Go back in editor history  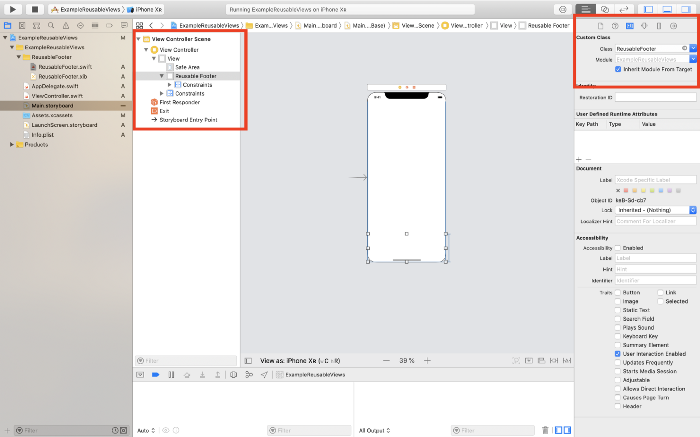tap(151, 25)
